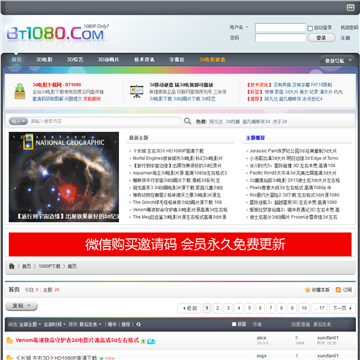Open Pixels thread in recommended list

(290, 187)
